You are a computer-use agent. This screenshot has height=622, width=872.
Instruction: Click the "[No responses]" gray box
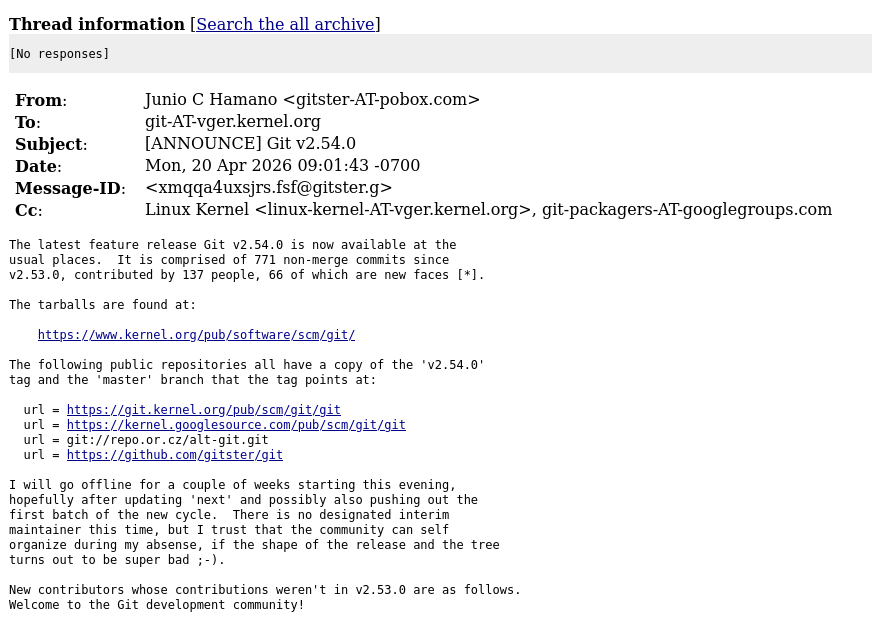click(x=440, y=54)
